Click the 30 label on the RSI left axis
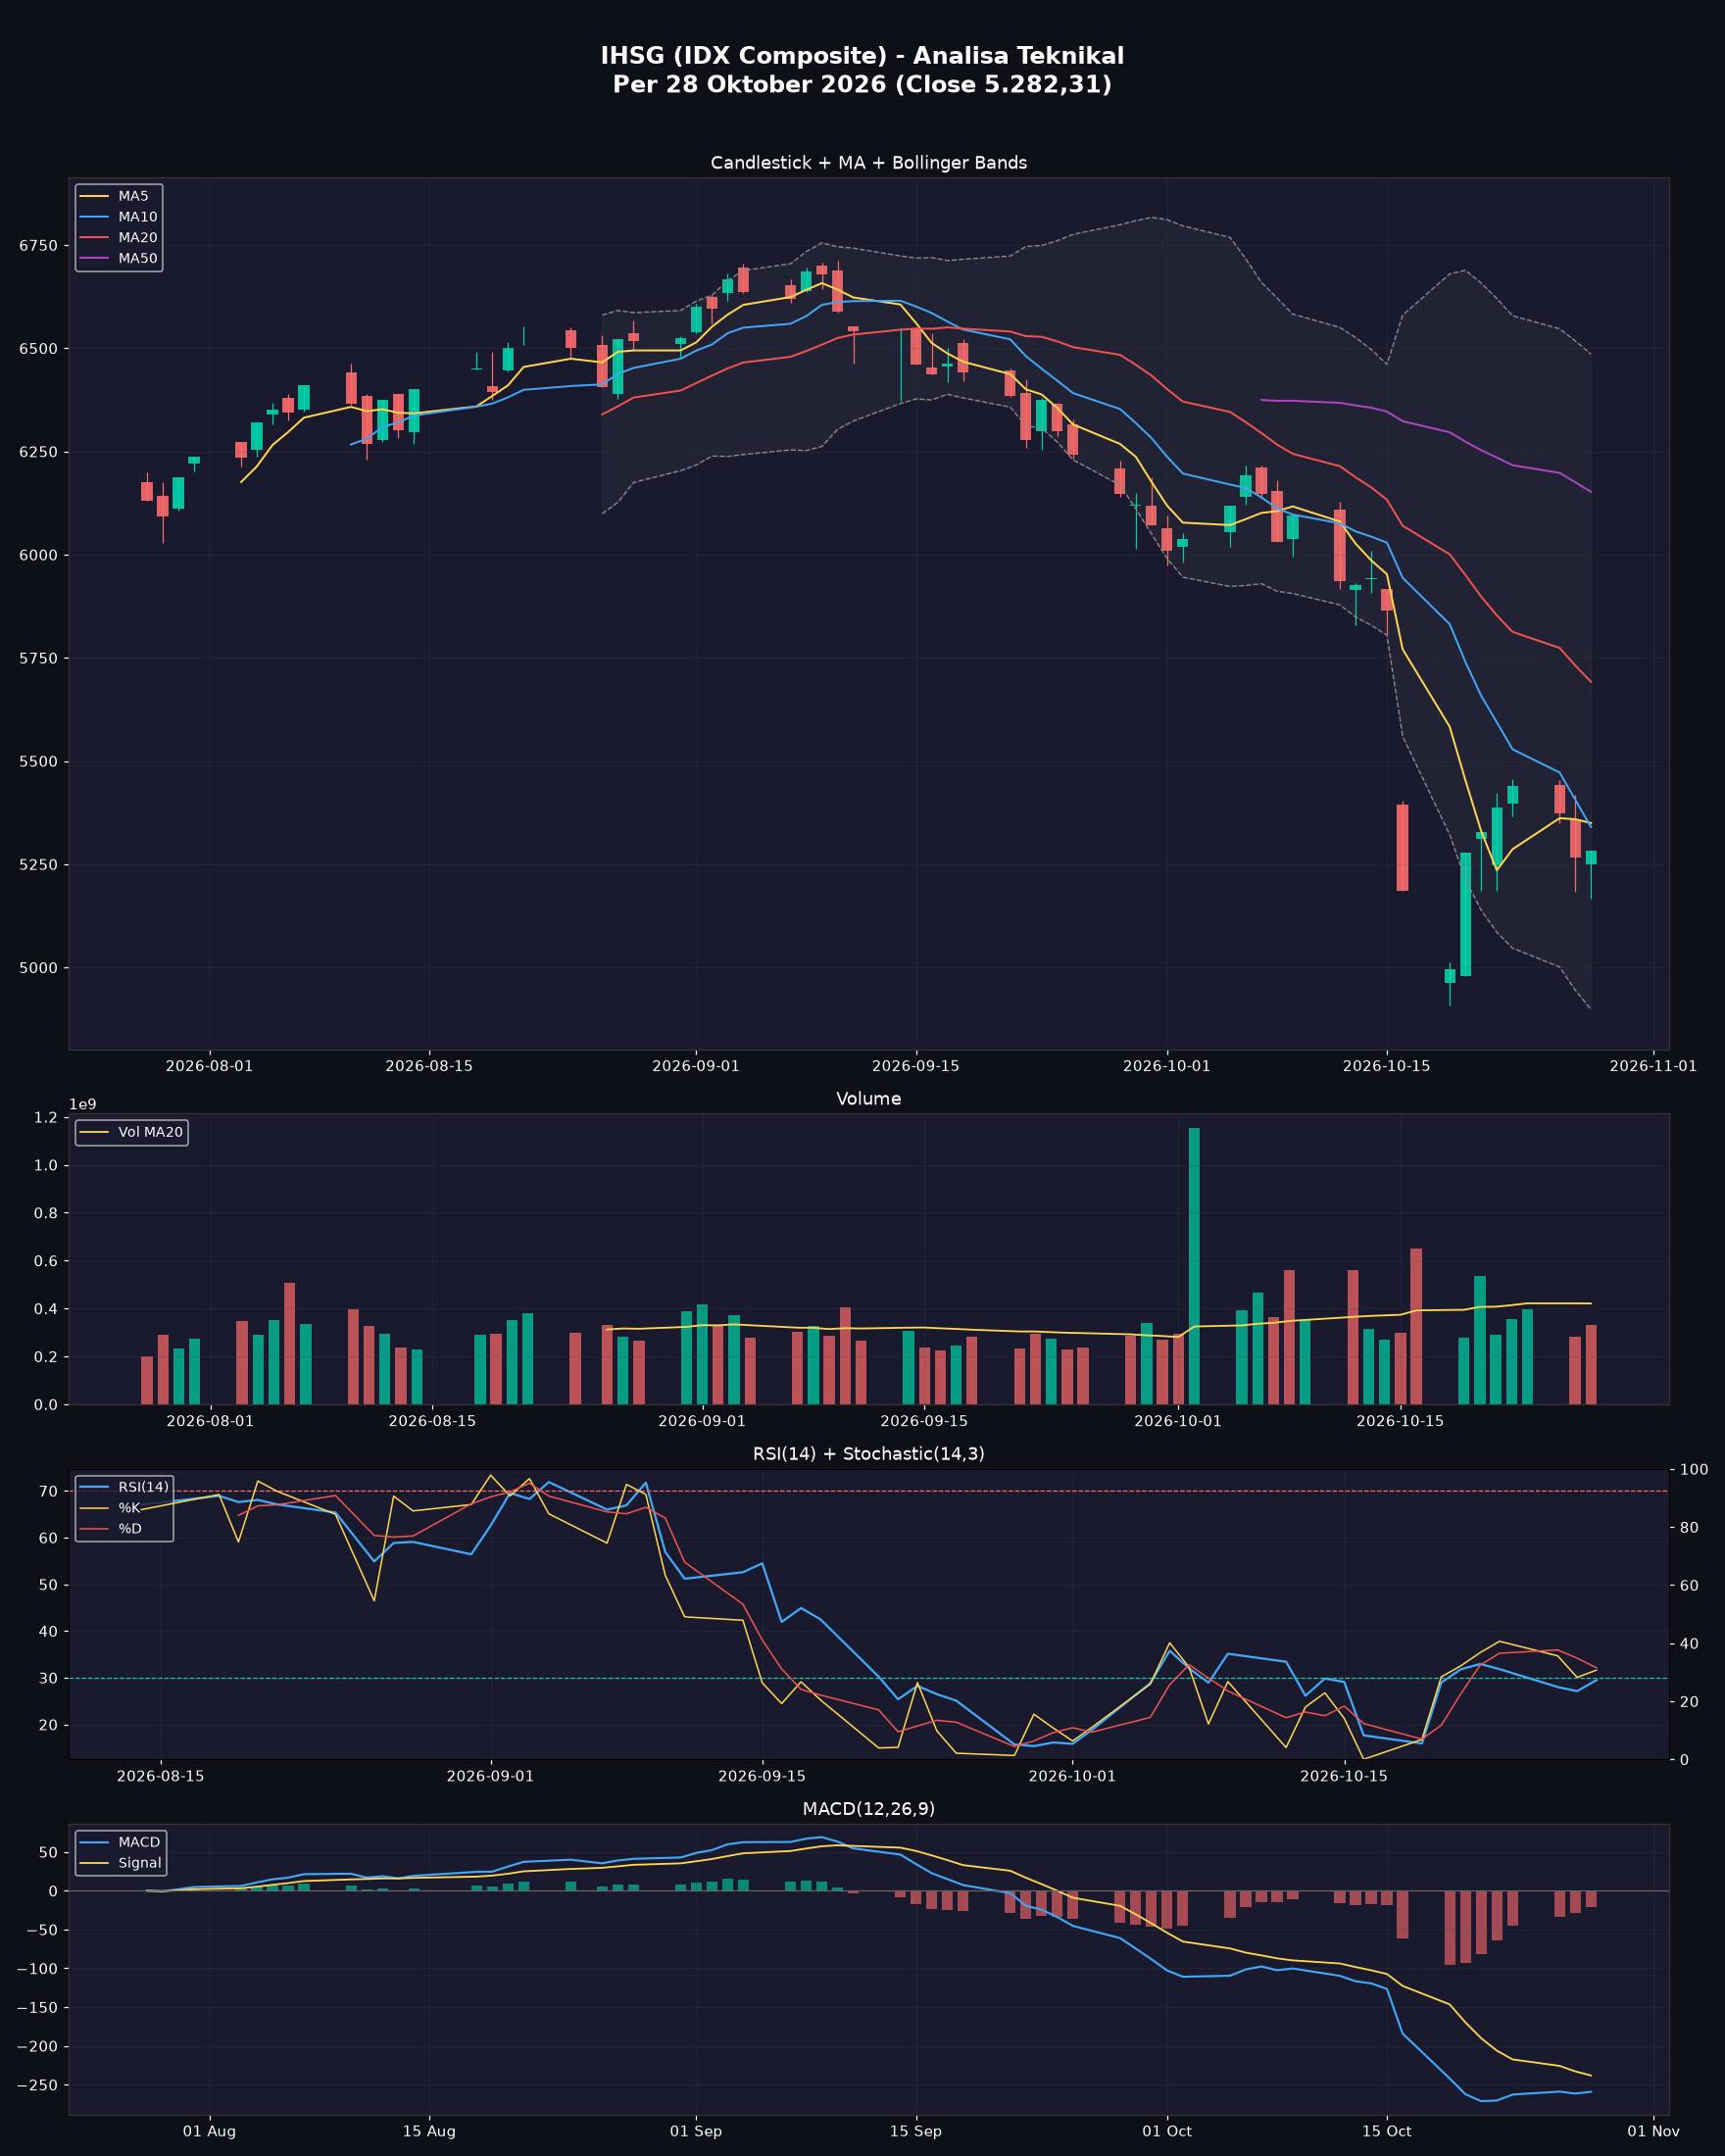1725x2156 pixels. pyautogui.click(x=50, y=1678)
